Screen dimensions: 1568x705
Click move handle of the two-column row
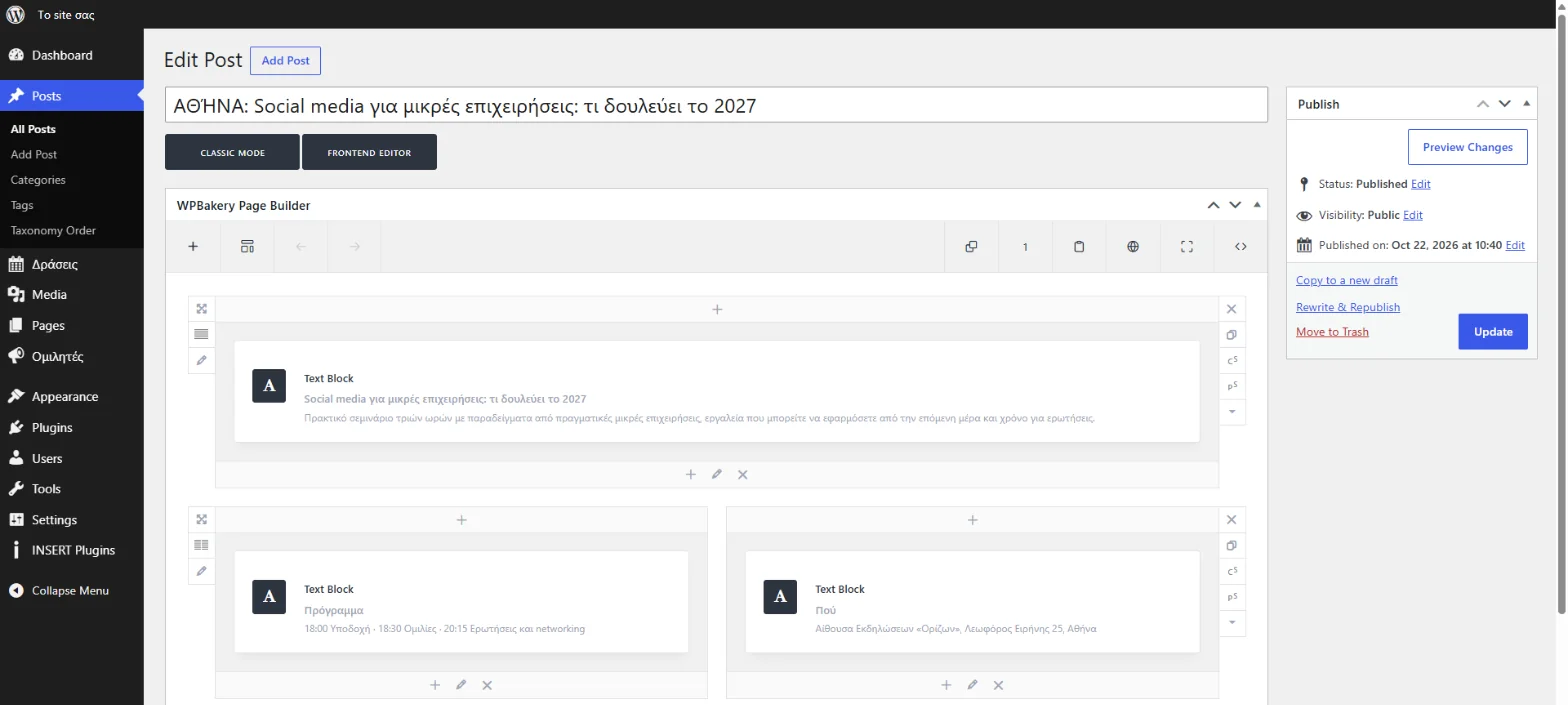click(x=201, y=519)
